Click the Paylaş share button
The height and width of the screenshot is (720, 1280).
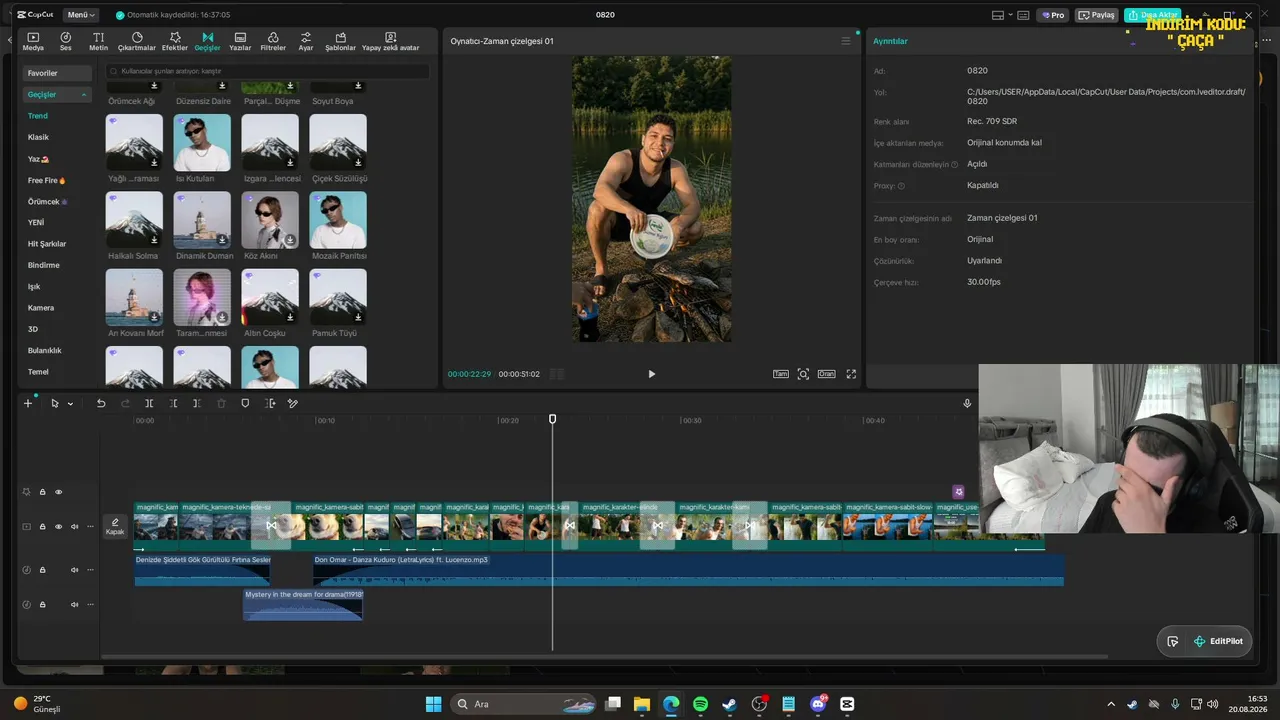1097,15
